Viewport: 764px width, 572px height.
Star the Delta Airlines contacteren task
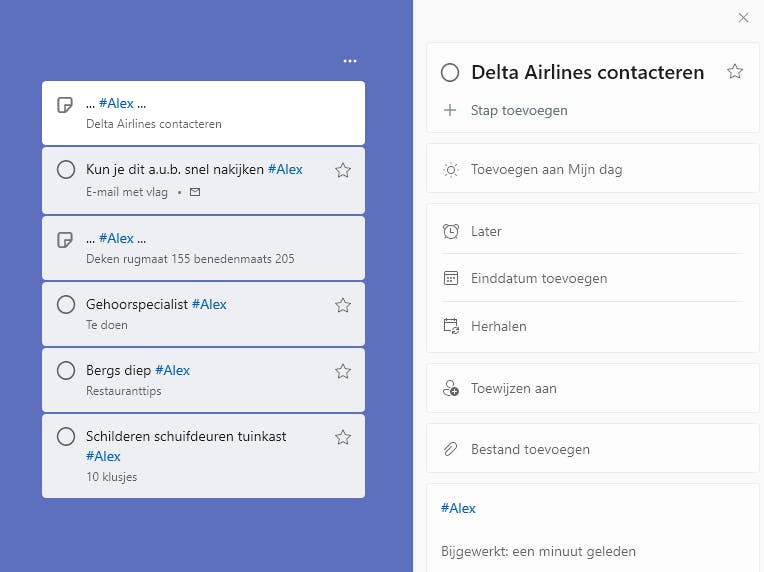point(735,71)
